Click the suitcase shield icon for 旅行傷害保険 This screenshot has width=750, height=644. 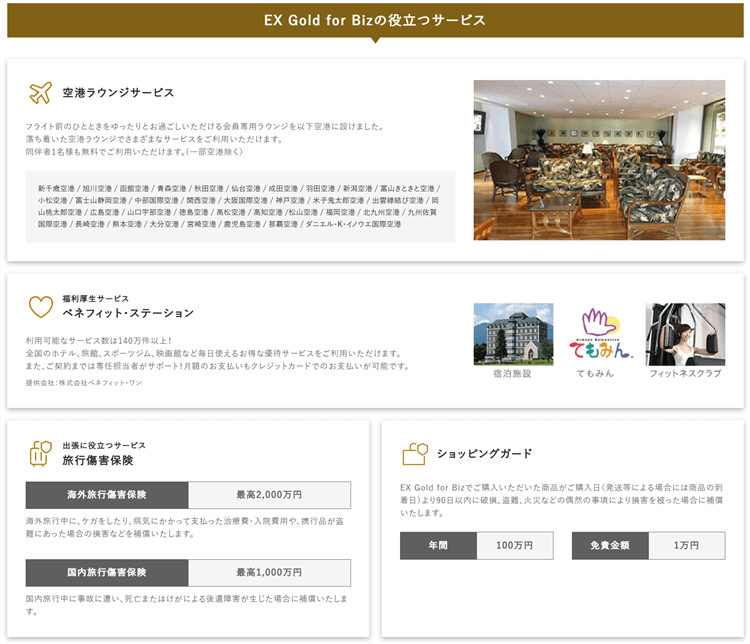pyautogui.click(x=40, y=453)
